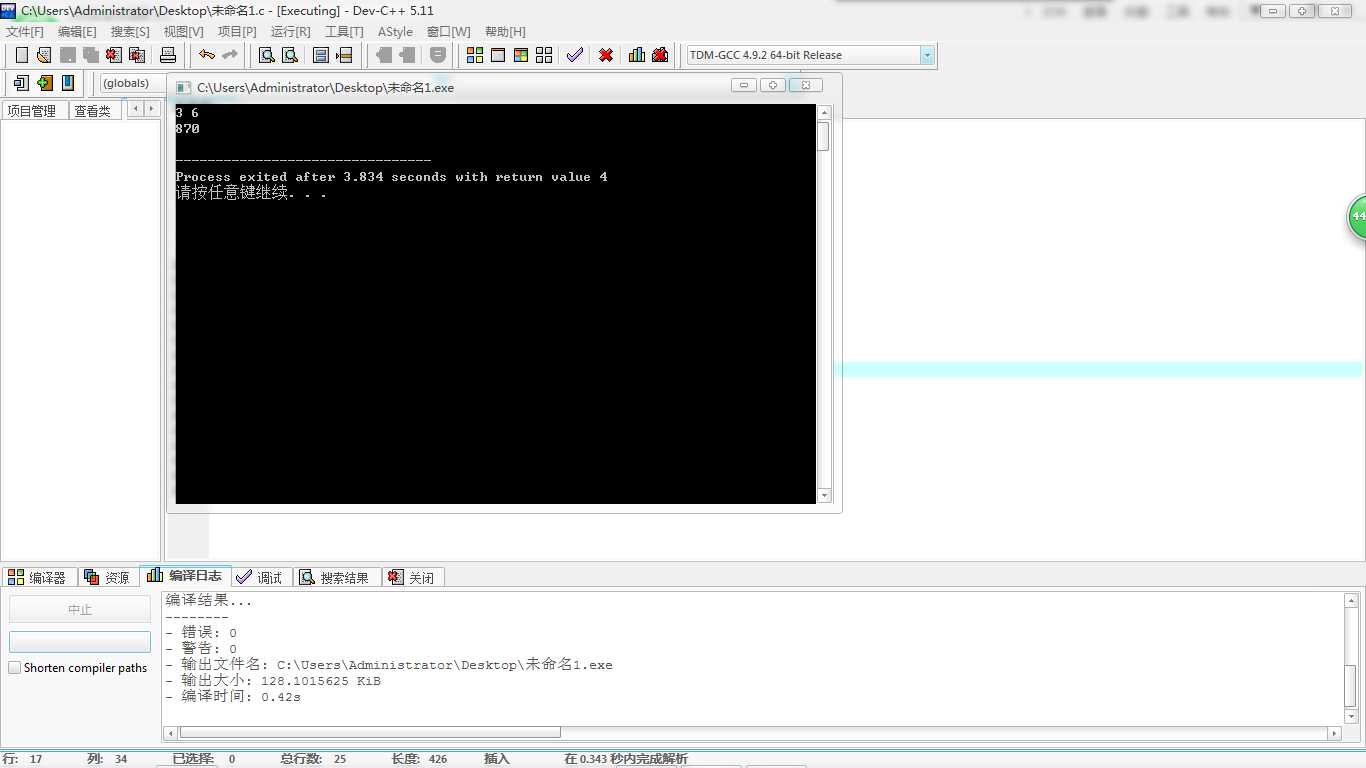Image resolution: width=1366 pixels, height=768 pixels.
Task: Select the 编译日志 bottom tab
Action: click(186, 576)
